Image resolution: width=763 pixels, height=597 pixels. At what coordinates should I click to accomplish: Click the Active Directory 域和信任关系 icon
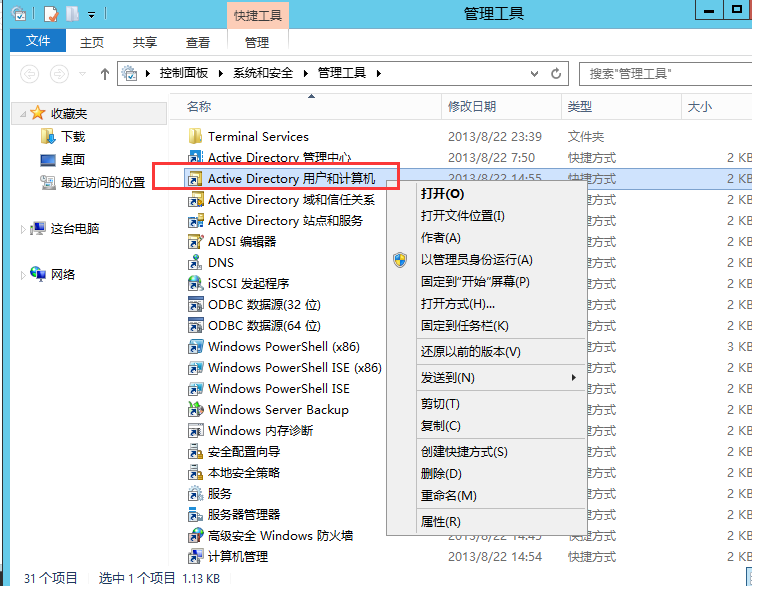[195, 199]
